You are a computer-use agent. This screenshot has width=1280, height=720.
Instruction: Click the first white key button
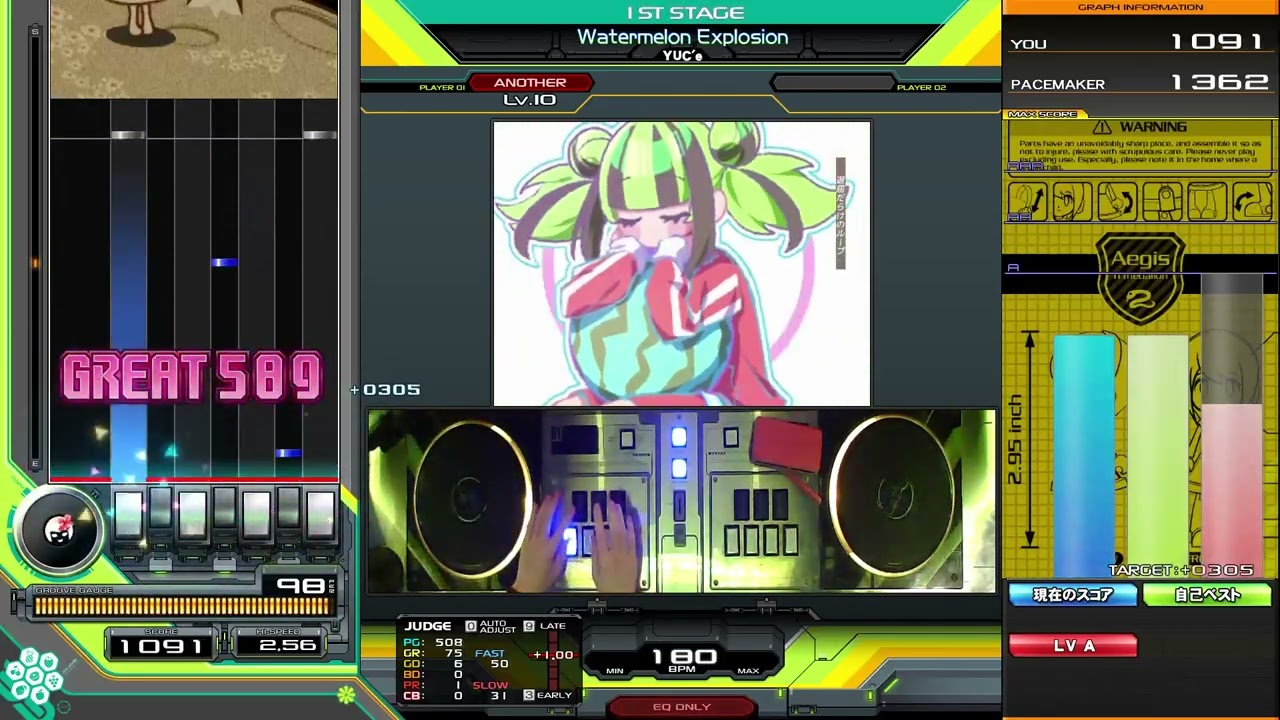[x=128, y=514]
